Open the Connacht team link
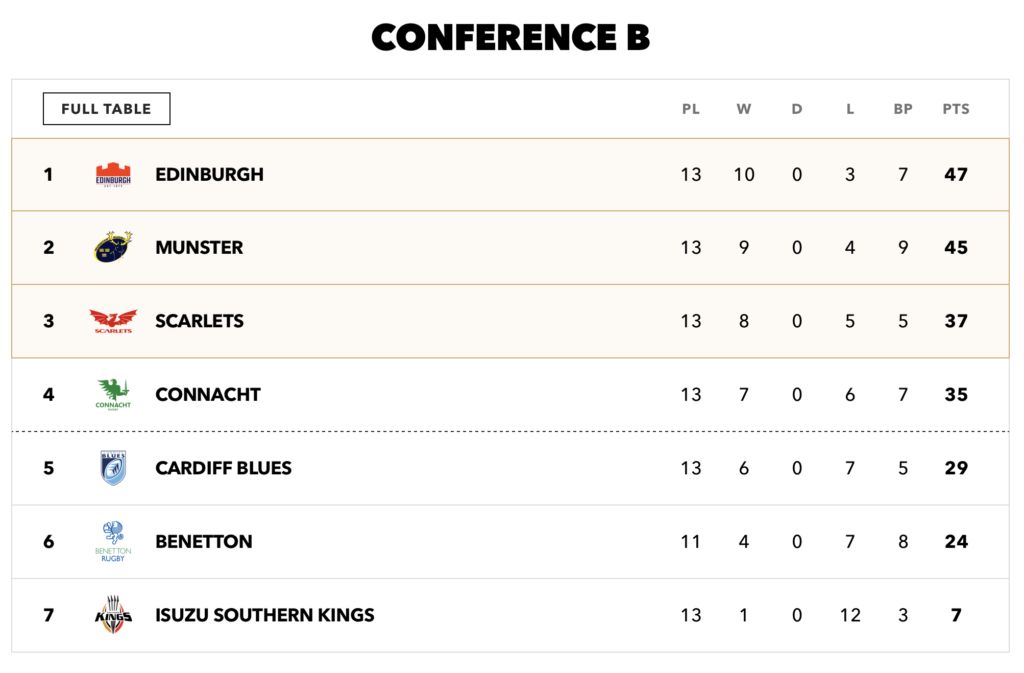 point(208,394)
